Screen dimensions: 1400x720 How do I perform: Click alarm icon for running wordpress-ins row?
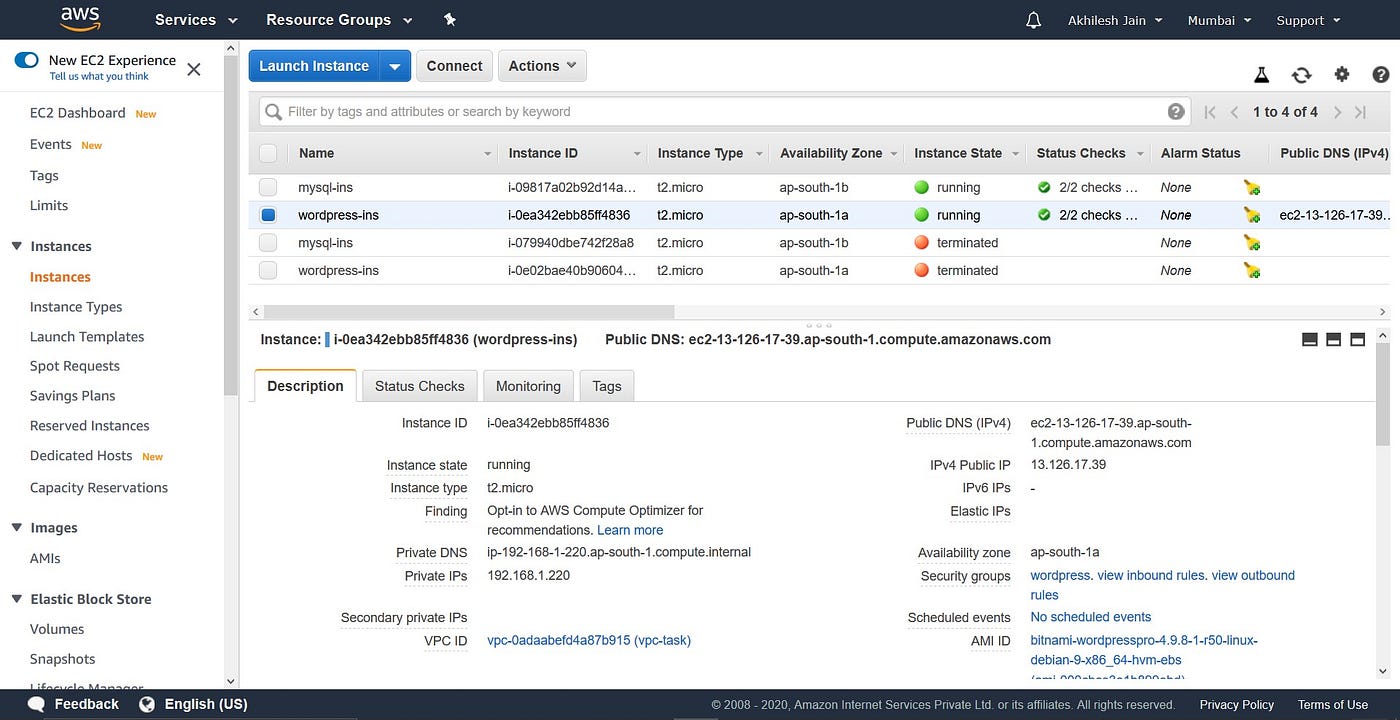[x=1252, y=215]
